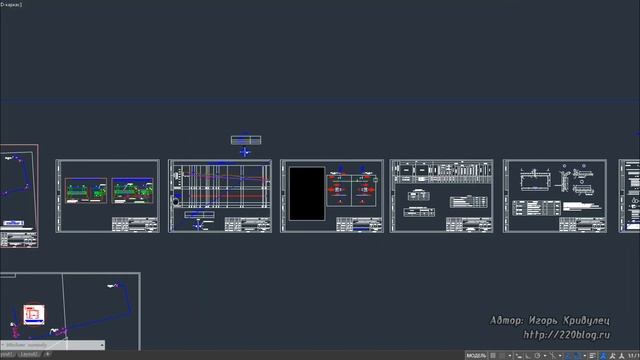The image size is (640, 360).
Task: Expand command line history arrow
Action: 102,345
